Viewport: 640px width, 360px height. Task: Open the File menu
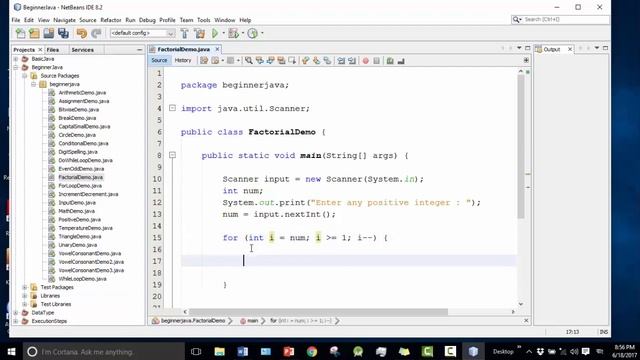(x=16, y=20)
